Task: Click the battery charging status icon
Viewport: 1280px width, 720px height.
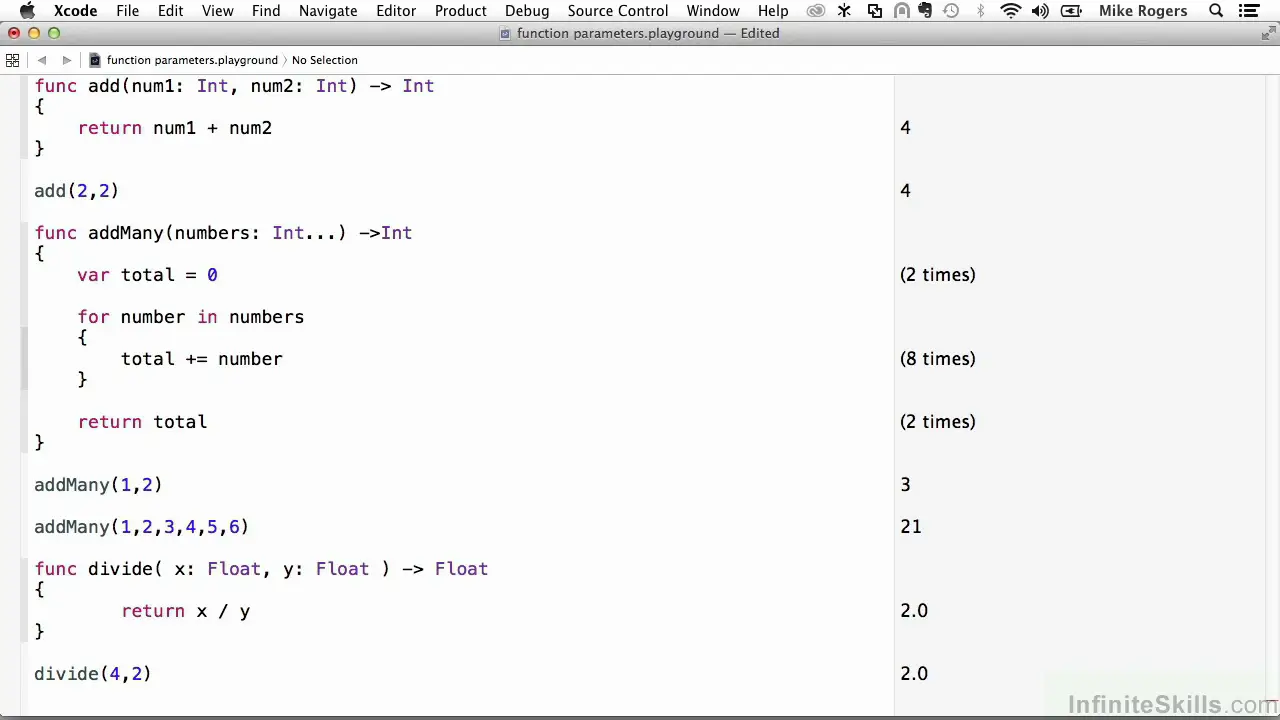Action: 1071,11
